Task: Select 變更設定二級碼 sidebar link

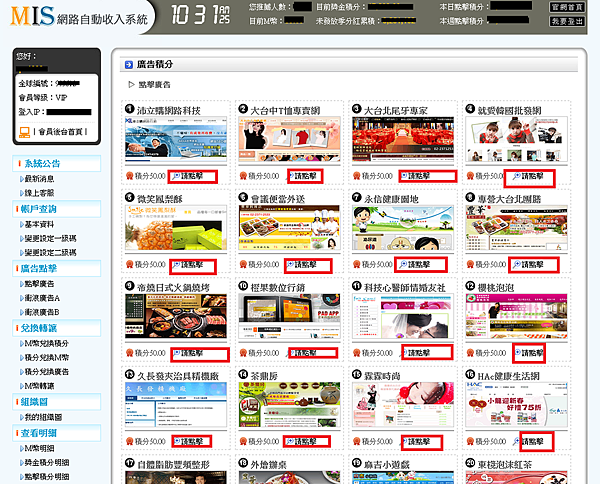Action: [x=50, y=253]
